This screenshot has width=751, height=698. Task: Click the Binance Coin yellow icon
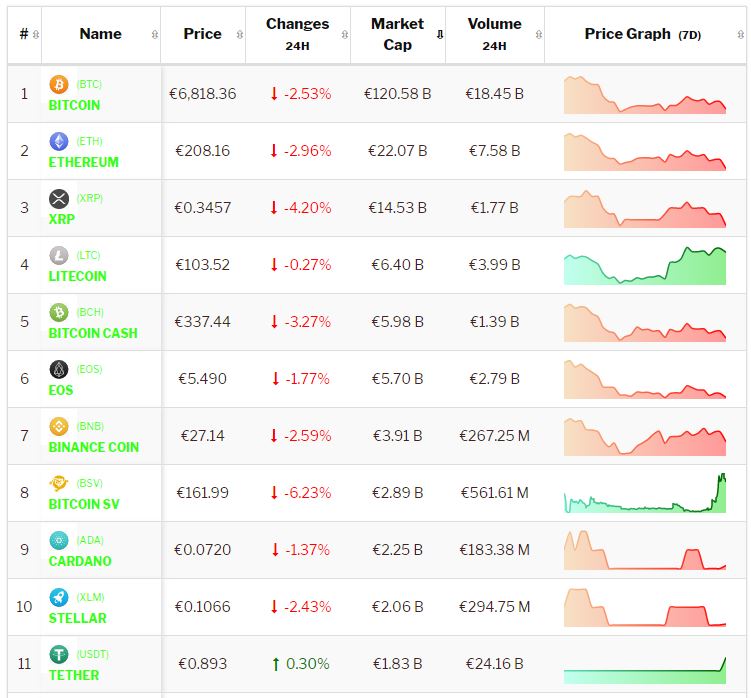tap(58, 427)
